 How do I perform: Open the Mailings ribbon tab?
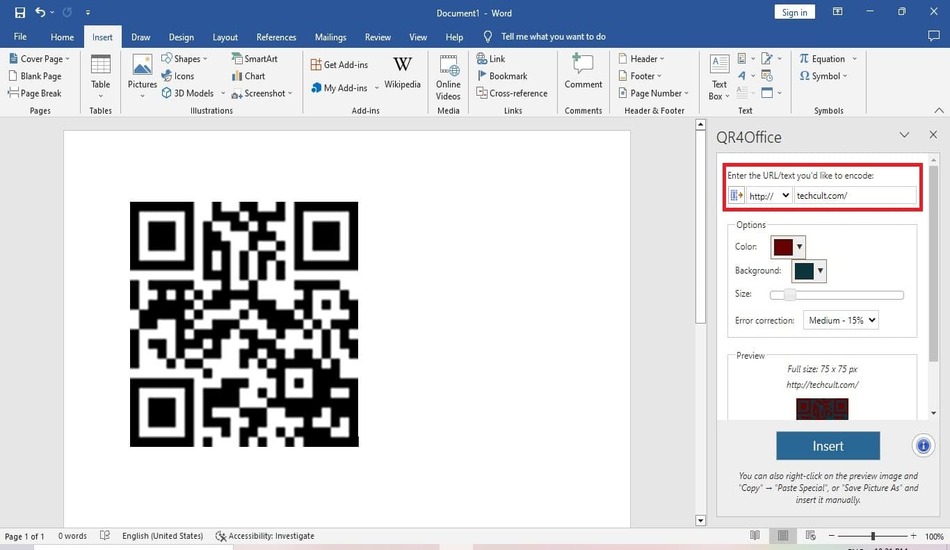[330, 37]
